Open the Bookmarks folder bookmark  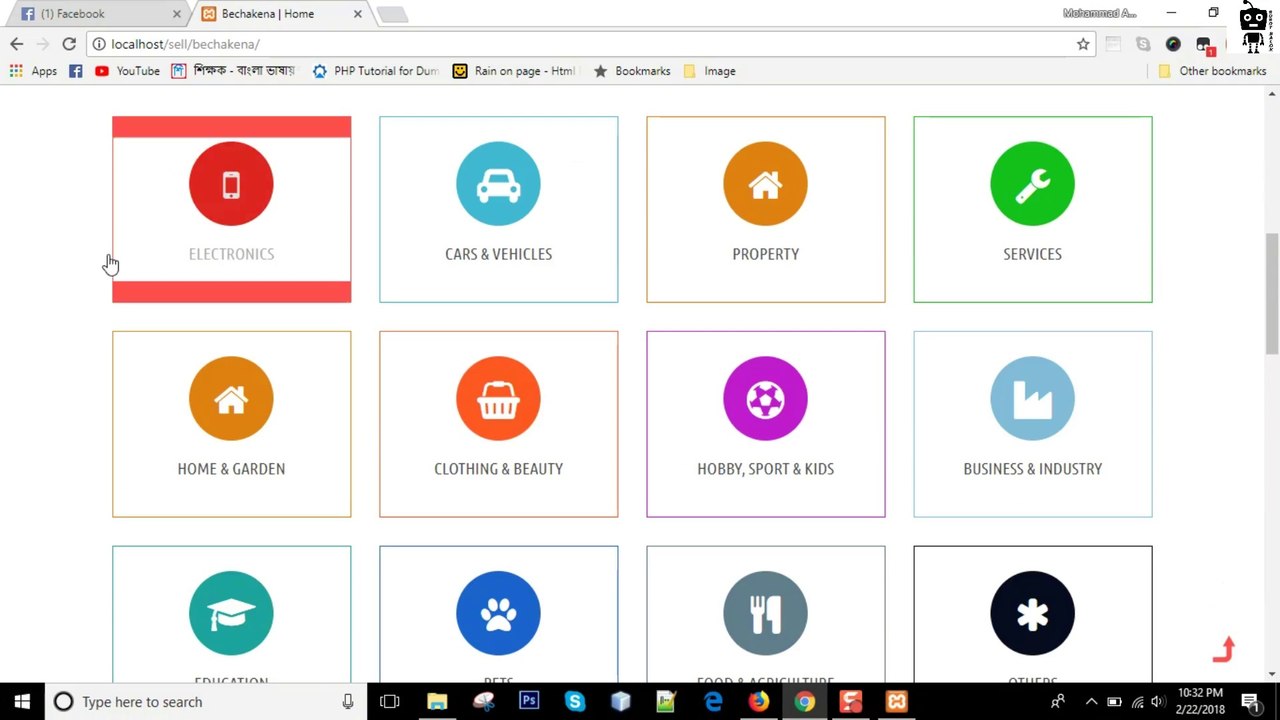[632, 71]
